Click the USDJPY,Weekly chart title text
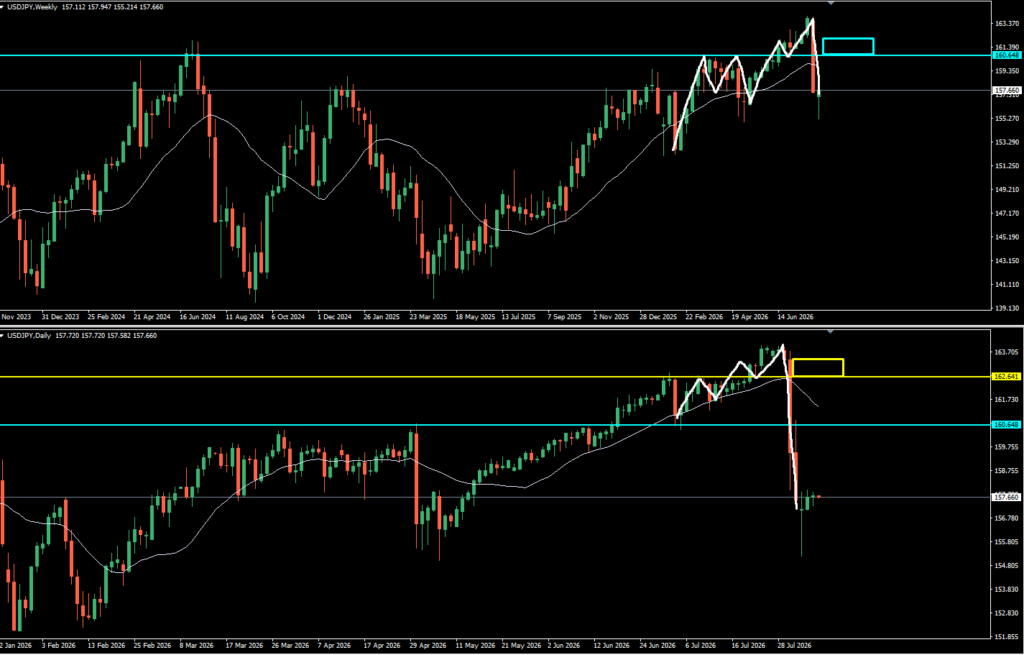 pyautogui.click(x=32, y=7)
